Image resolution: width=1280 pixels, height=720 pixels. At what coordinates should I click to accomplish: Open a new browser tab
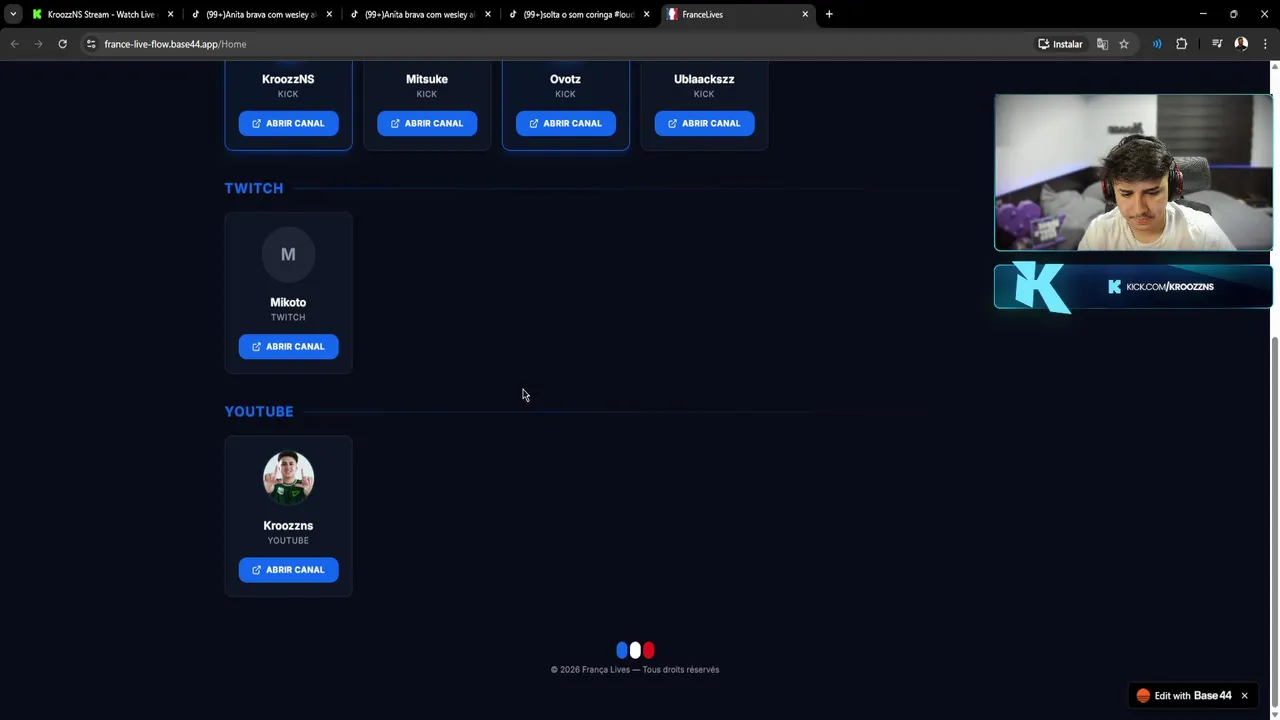click(829, 14)
